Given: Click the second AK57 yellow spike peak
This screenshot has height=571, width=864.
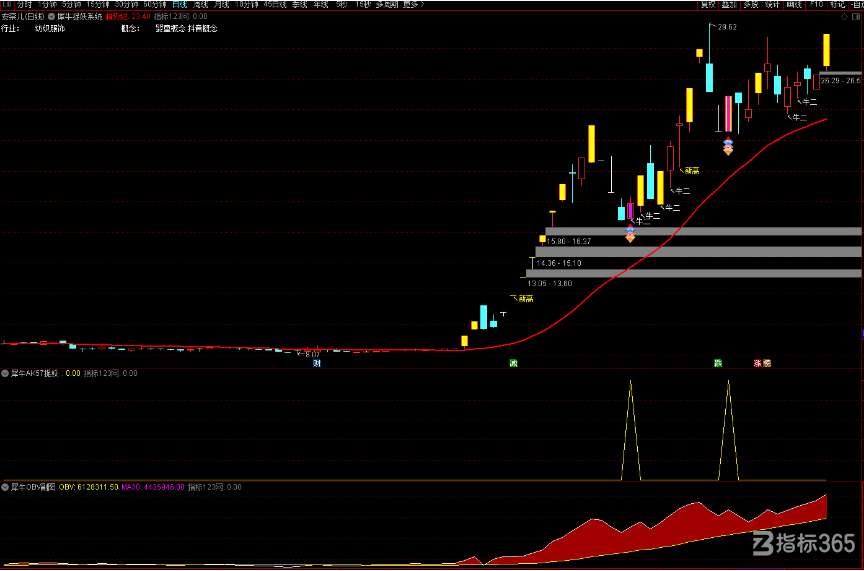Looking at the screenshot, I should [x=728, y=381].
